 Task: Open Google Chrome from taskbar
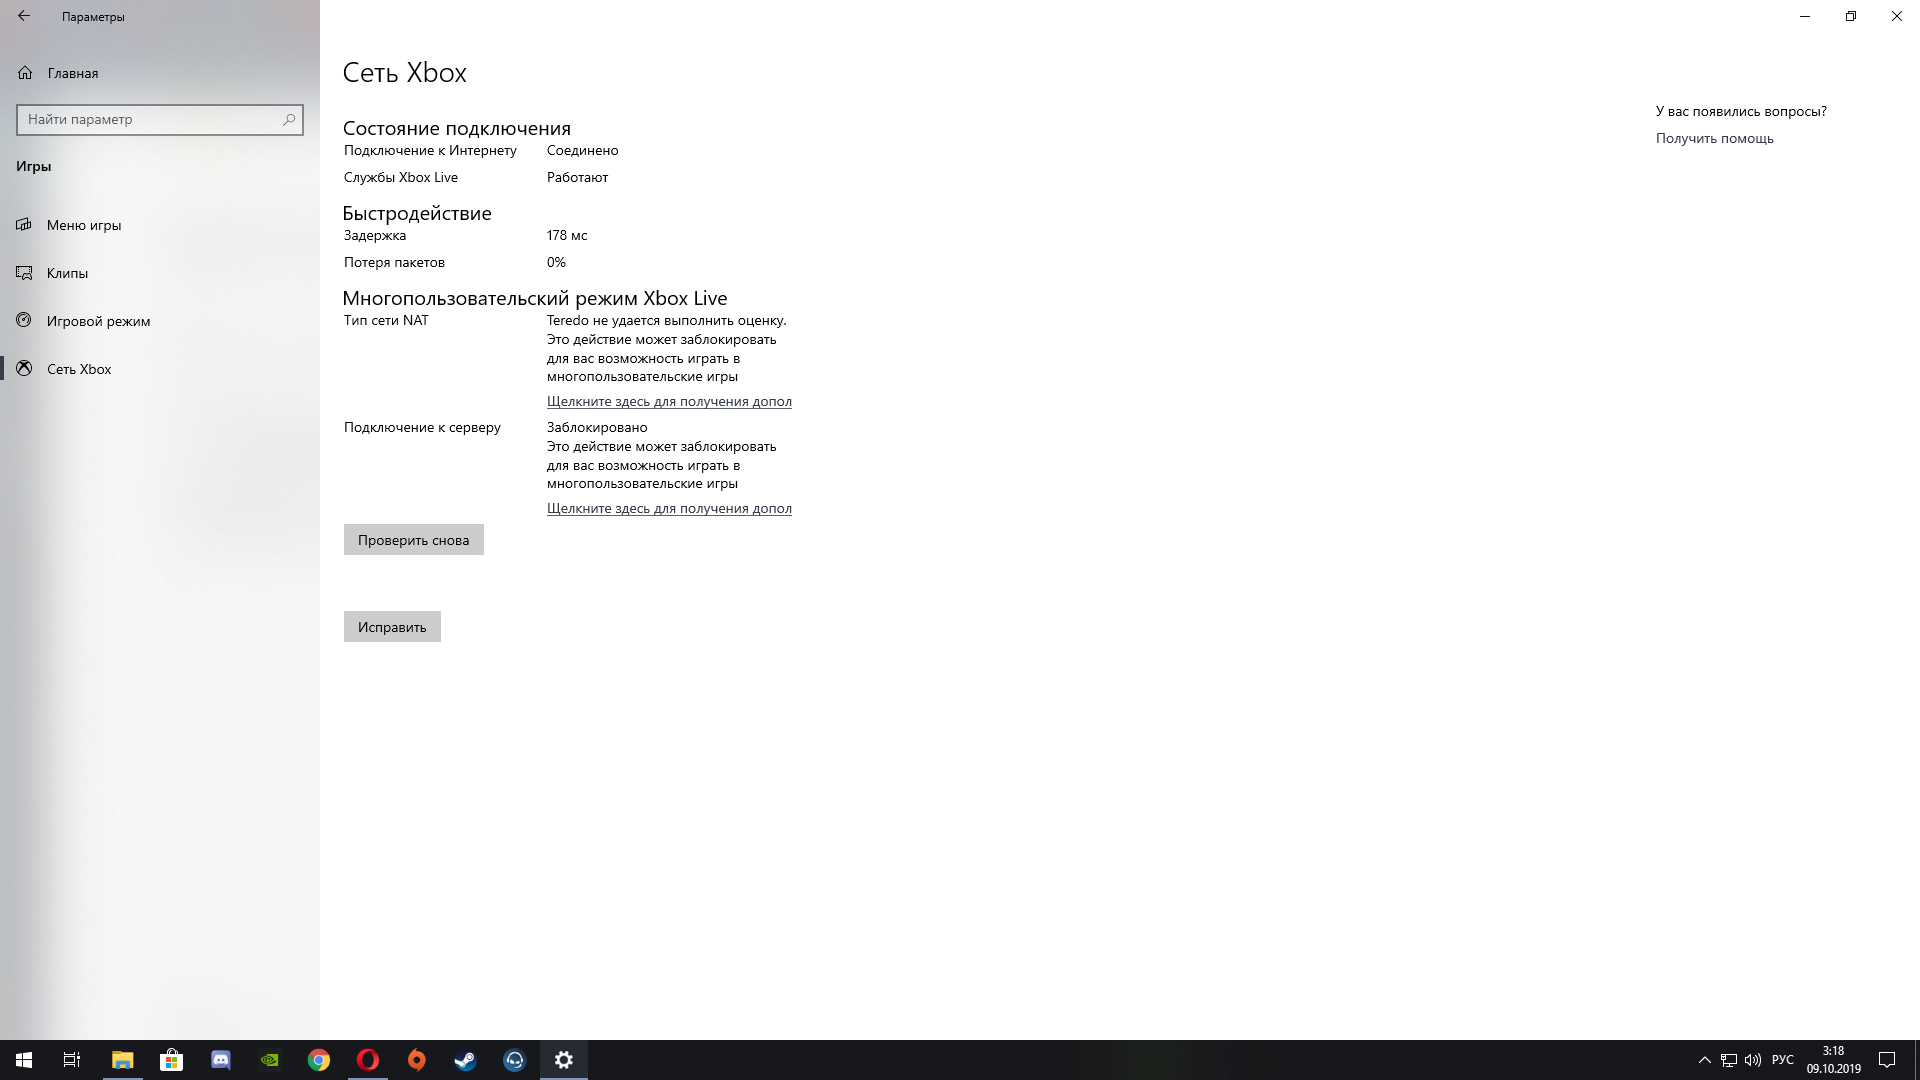click(318, 1060)
